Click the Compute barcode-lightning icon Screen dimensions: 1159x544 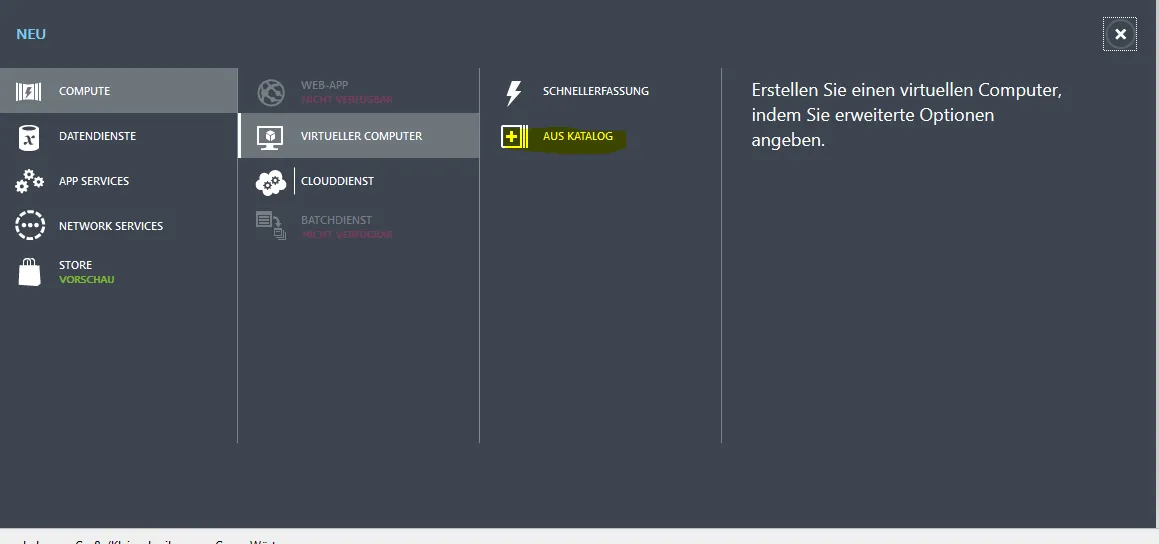pos(29,92)
